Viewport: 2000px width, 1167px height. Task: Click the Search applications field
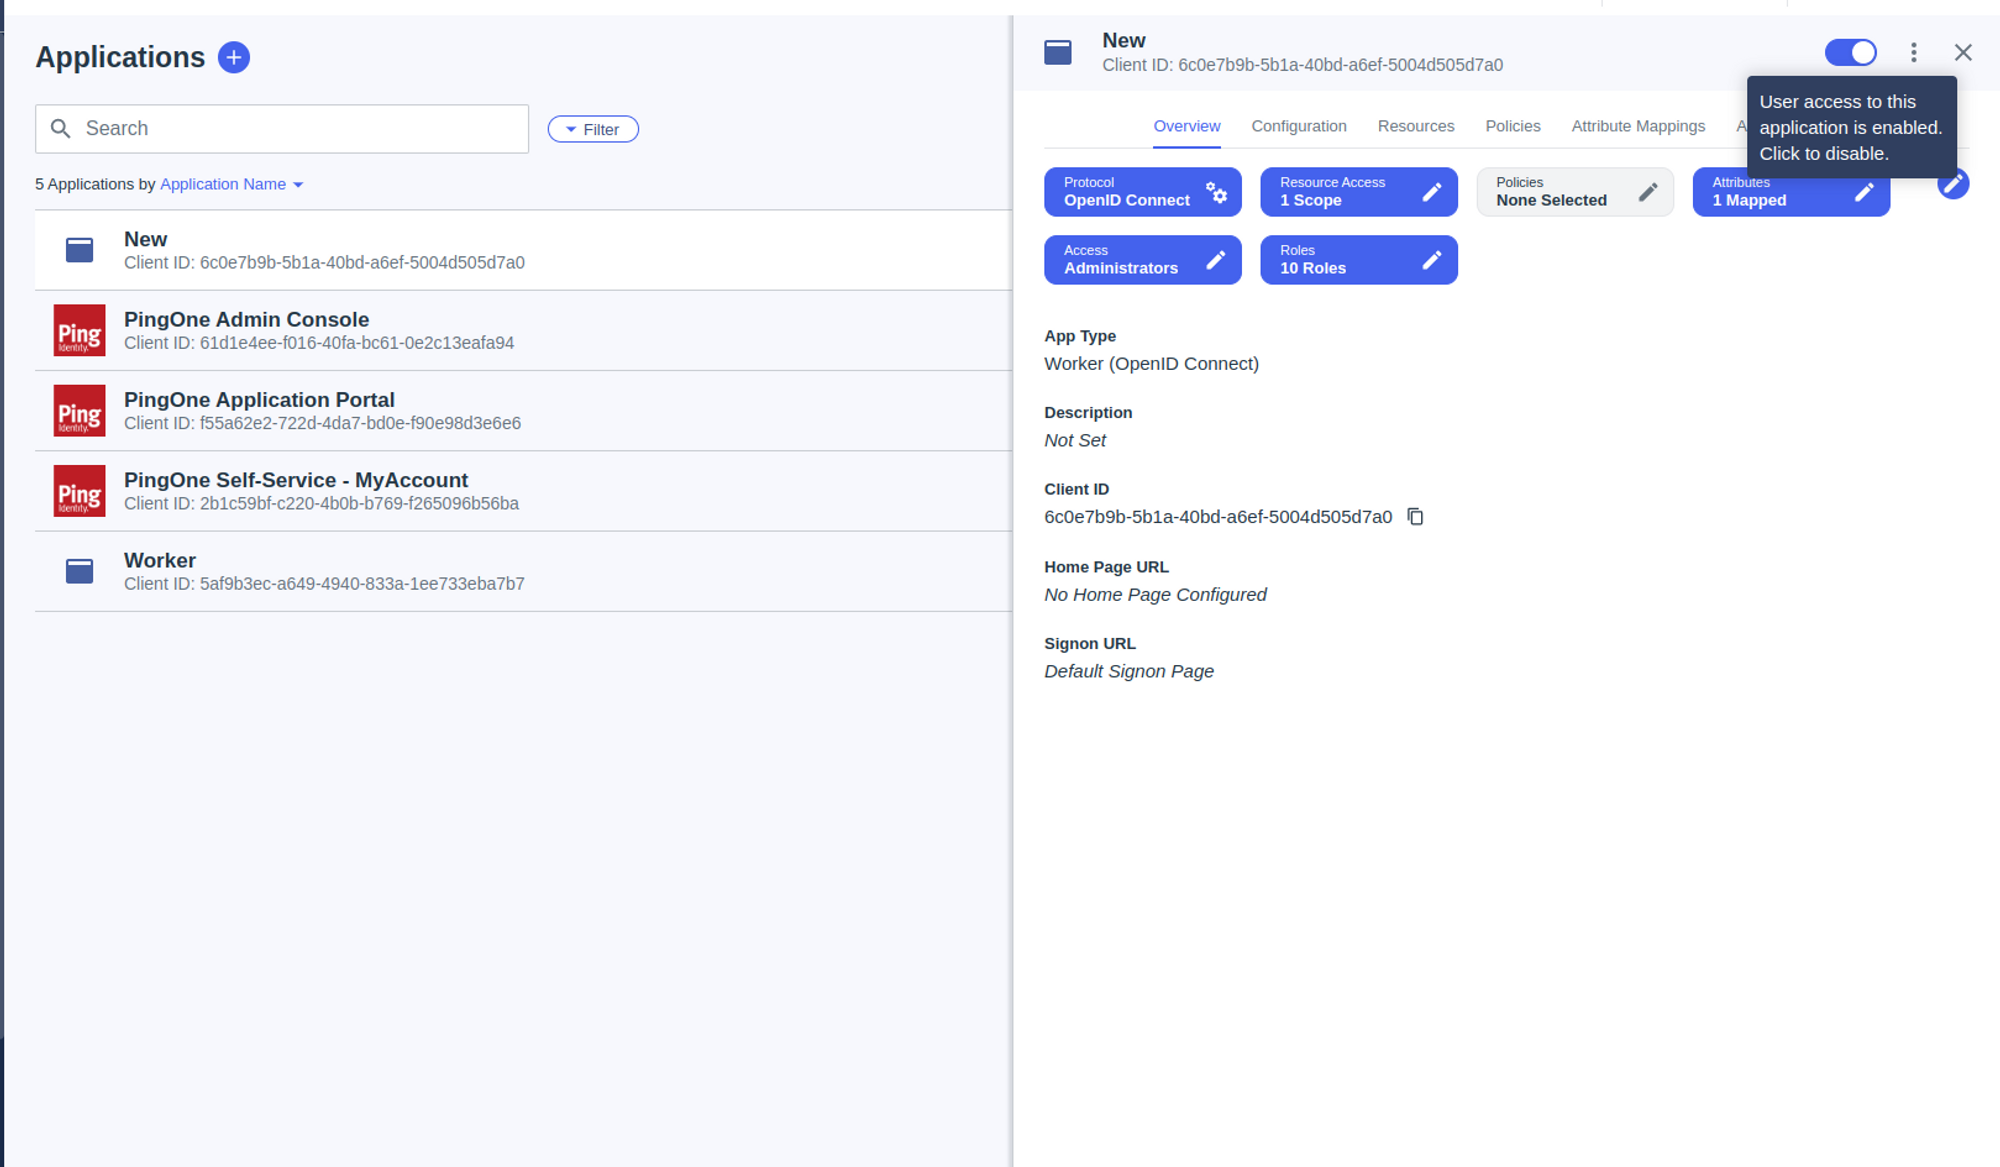tap(282, 129)
